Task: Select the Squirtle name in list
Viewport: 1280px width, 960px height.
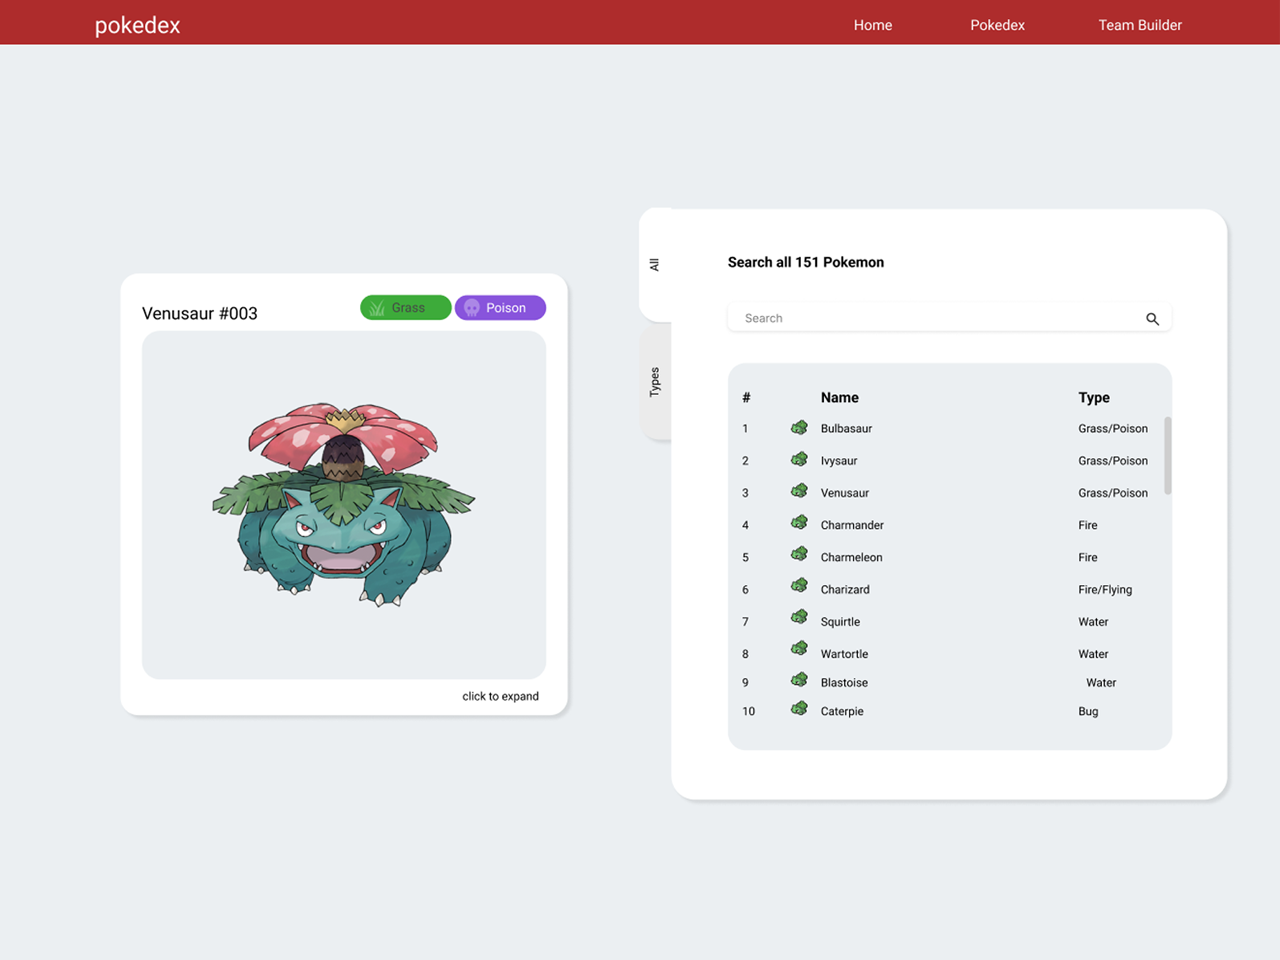Action: point(840,621)
